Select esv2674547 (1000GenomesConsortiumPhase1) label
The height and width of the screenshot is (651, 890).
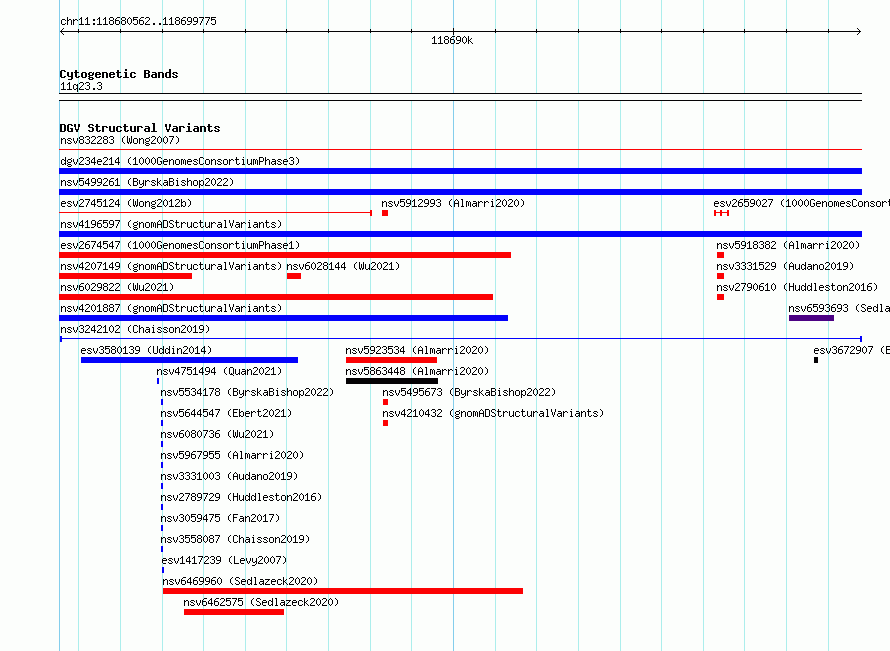(x=180, y=245)
